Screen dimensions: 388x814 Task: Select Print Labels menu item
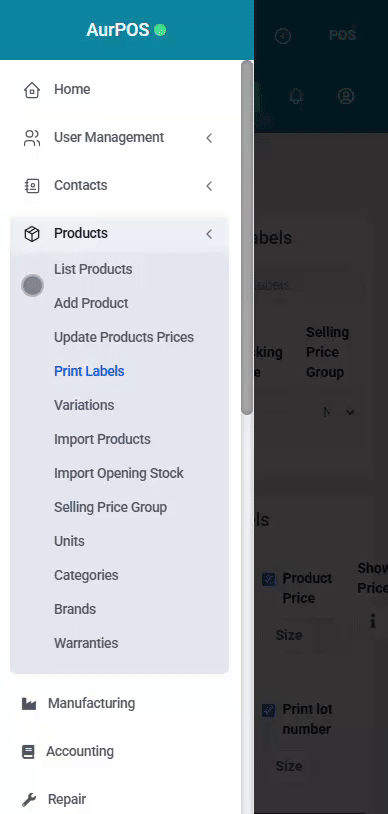[x=89, y=371]
